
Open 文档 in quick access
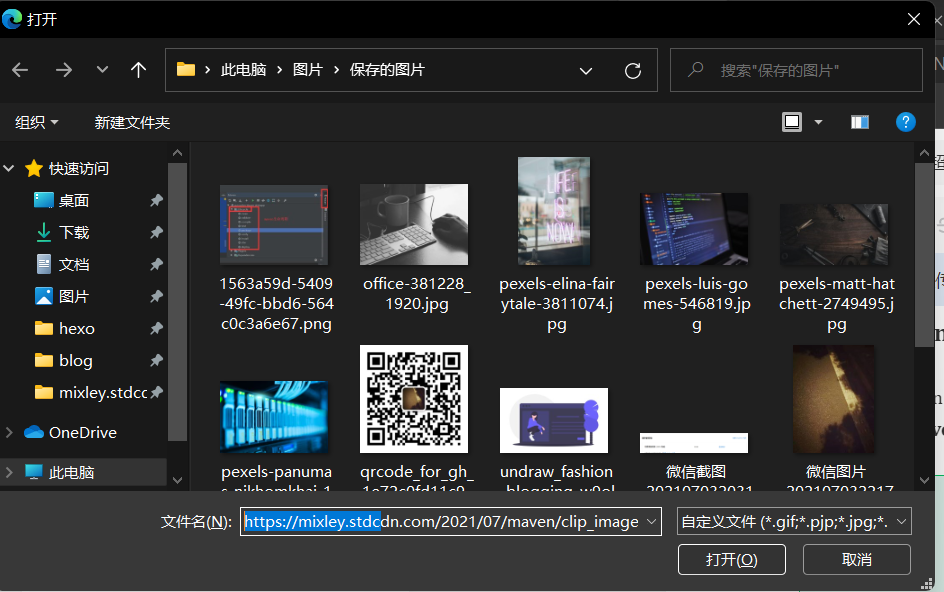click(61, 264)
